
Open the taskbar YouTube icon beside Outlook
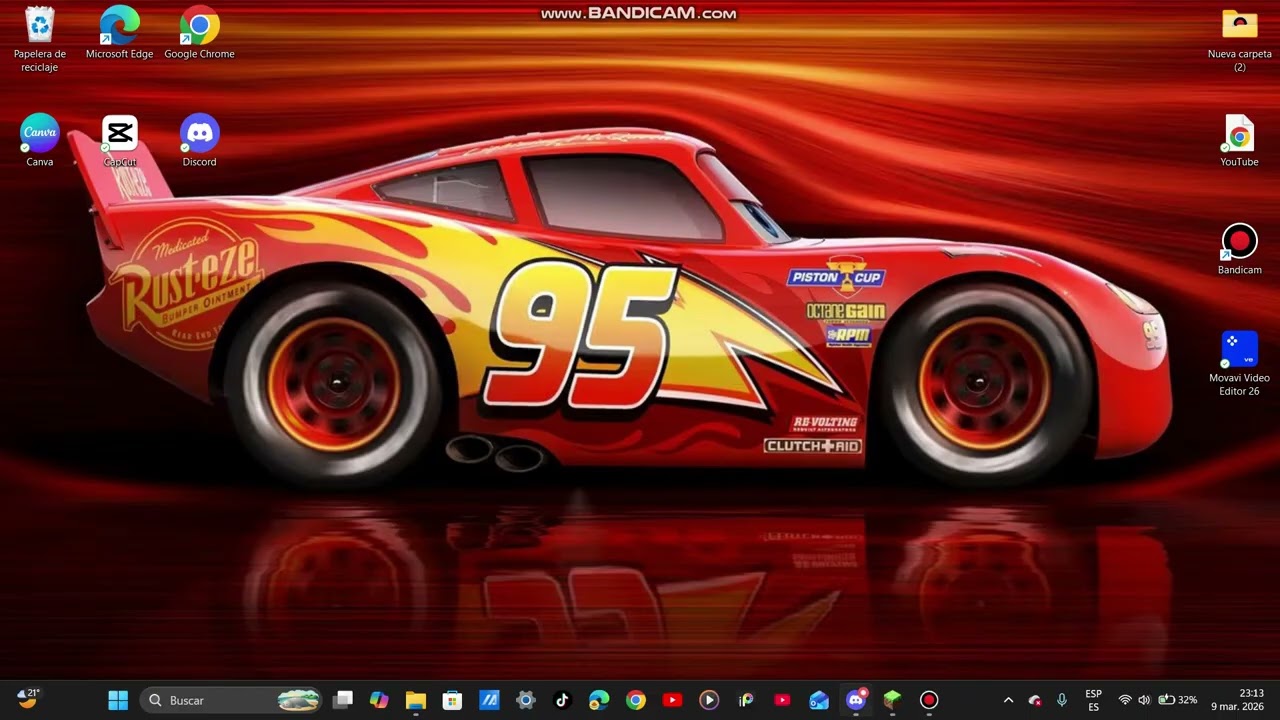click(x=782, y=700)
